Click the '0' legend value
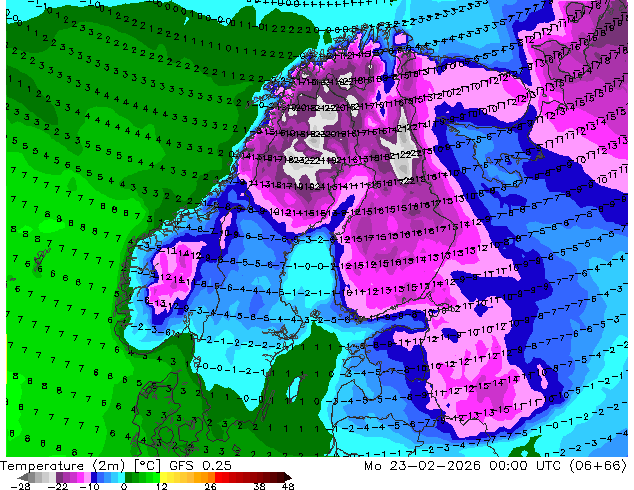 (124, 486)
